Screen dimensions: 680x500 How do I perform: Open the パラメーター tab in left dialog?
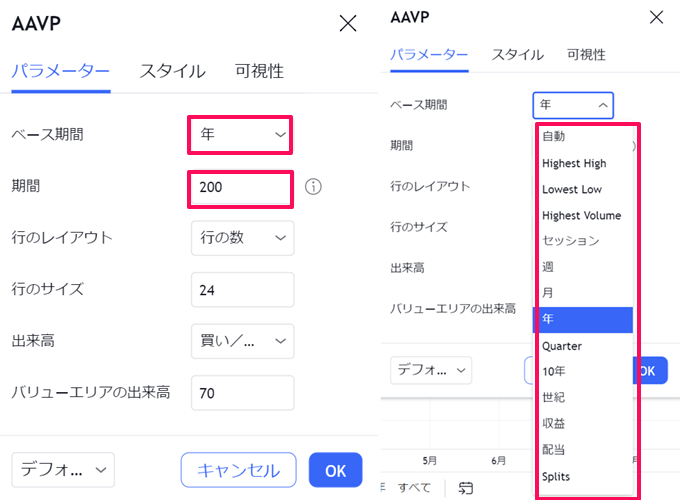(61, 71)
